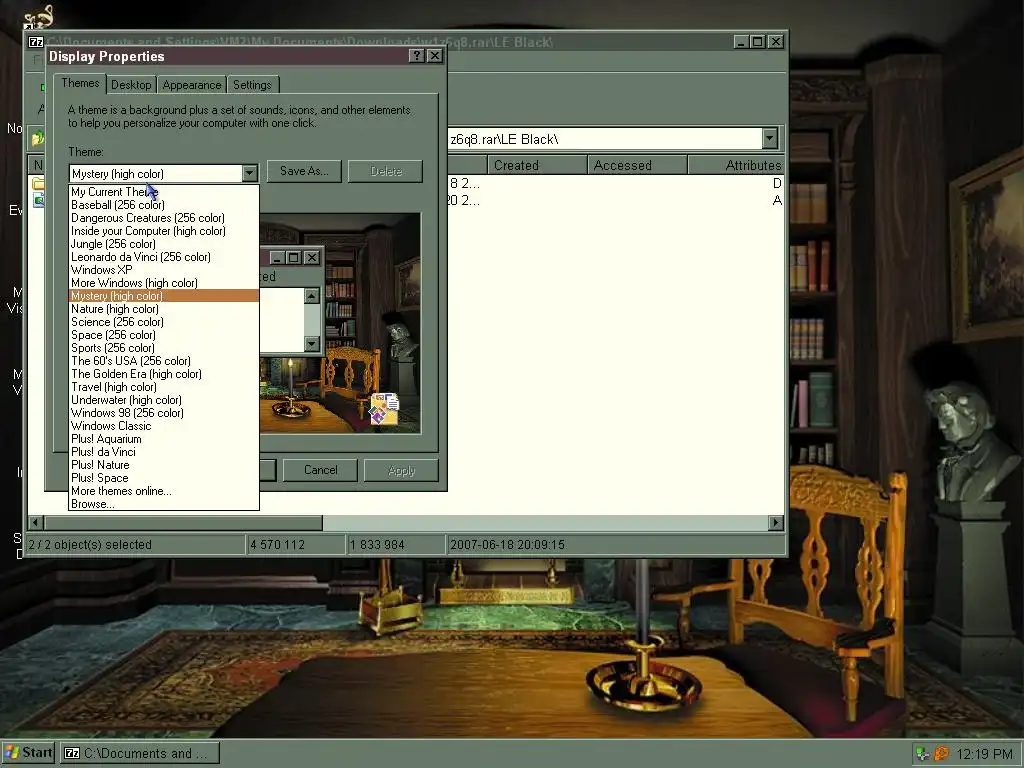Choose Underwater (high color) theme
The image size is (1024, 768).
click(164, 400)
